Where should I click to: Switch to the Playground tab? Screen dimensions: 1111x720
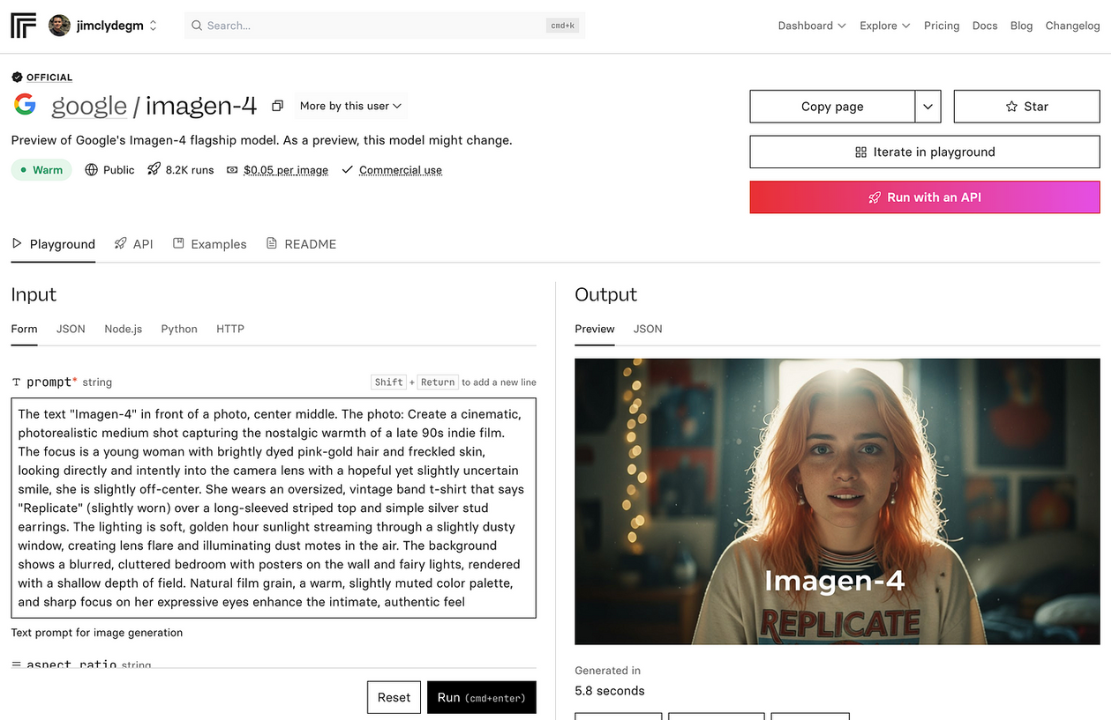53,244
